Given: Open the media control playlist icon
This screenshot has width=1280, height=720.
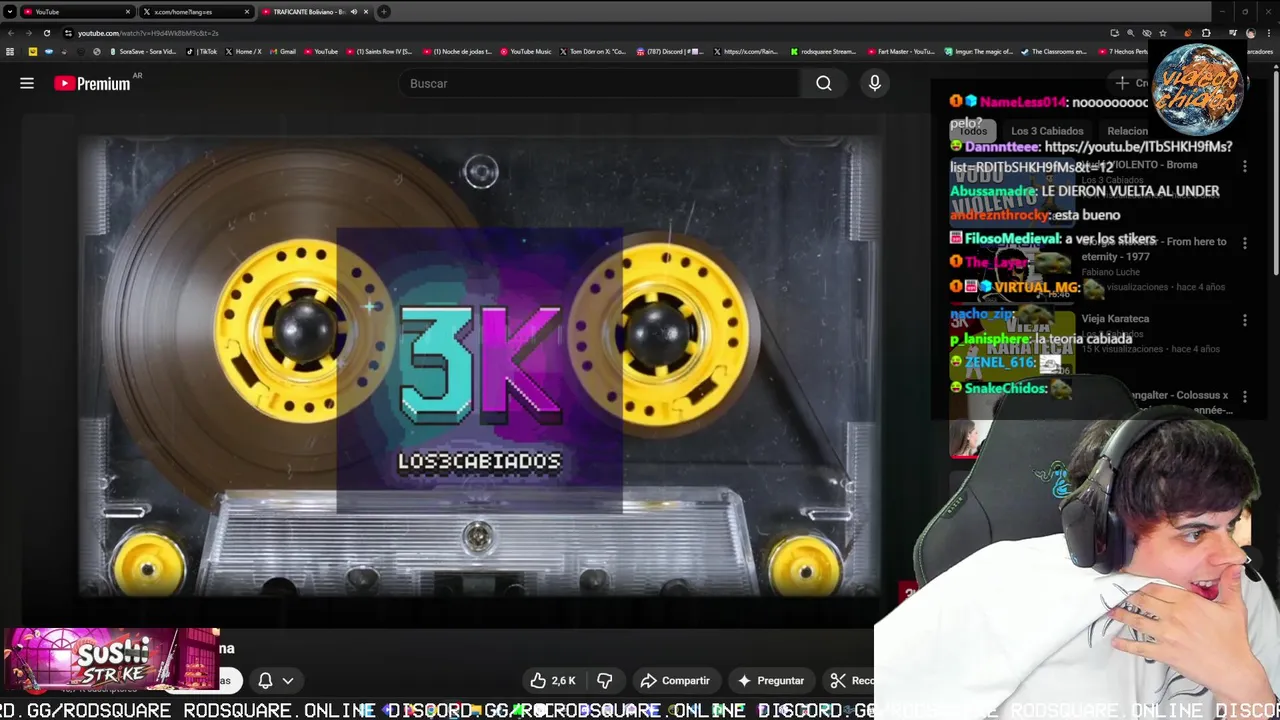Looking at the screenshot, I should (1232, 33).
